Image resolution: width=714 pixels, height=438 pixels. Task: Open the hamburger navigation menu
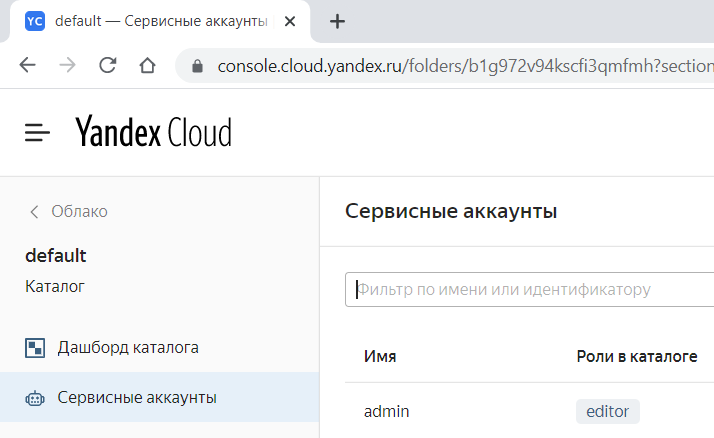(x=37, y=132)
